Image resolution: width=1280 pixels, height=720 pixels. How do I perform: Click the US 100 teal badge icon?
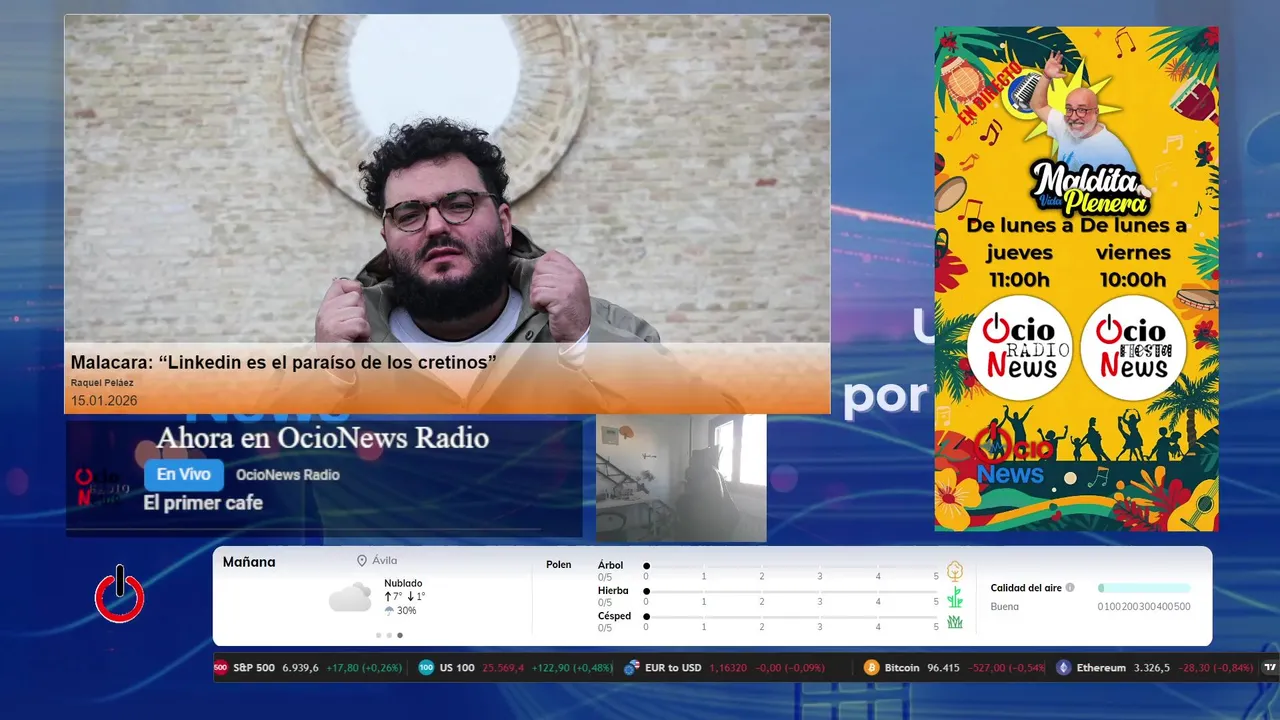click(426, 667)
